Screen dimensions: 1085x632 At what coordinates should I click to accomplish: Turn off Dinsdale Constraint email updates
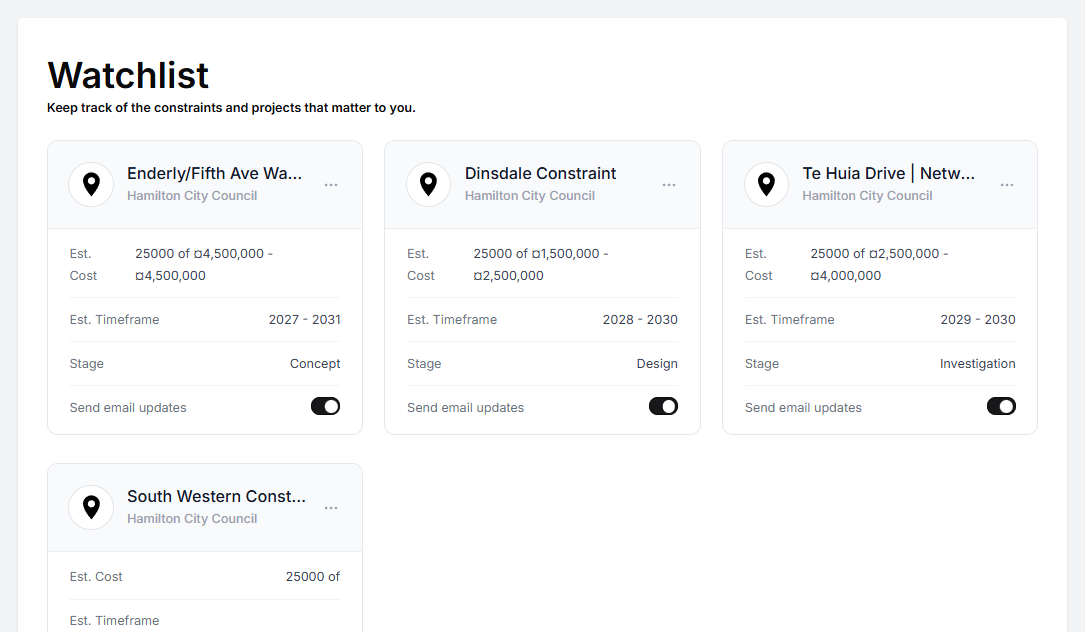pyautogui.click(x=663, y=406)
